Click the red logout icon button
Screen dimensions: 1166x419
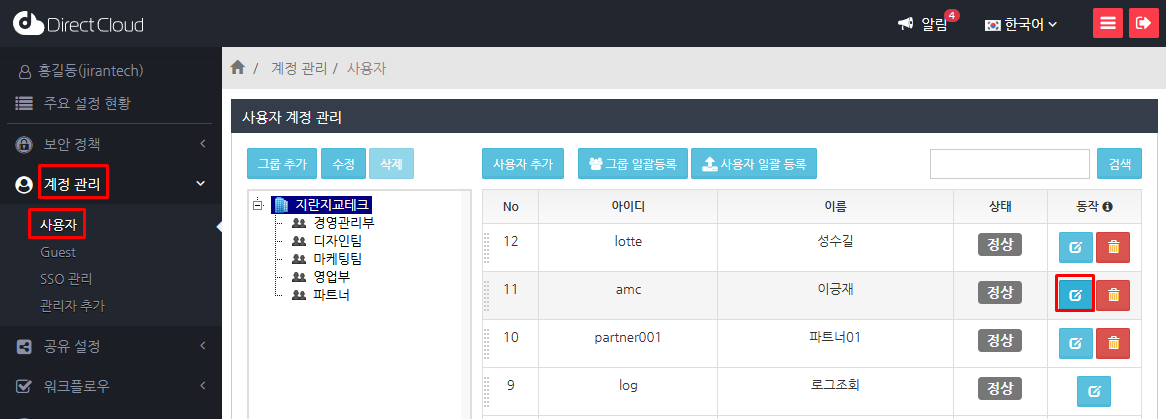pos(1143,24)
